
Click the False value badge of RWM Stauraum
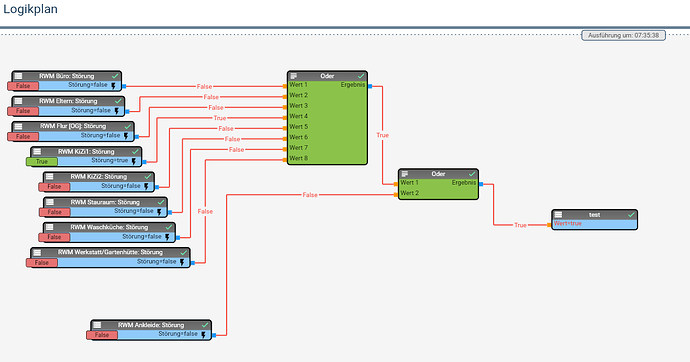[54, 212]
